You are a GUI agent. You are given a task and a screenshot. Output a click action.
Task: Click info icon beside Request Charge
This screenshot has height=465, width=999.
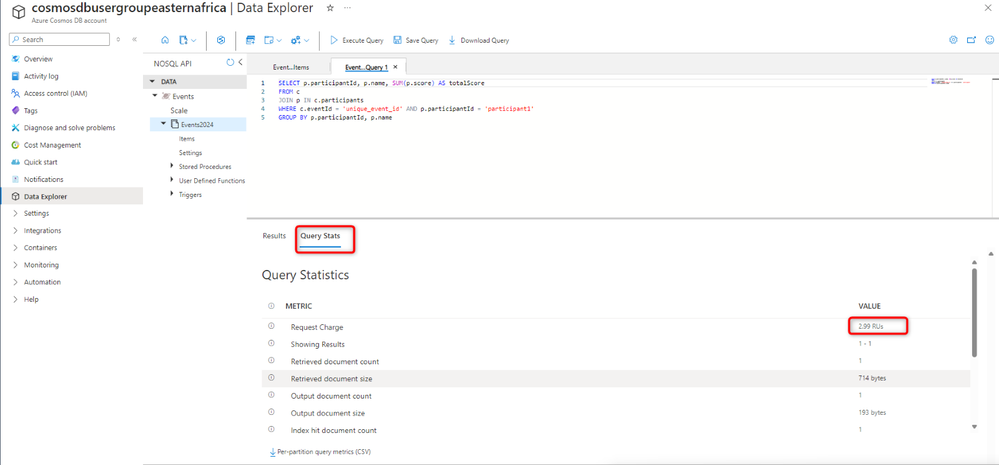tap(271, 326)
